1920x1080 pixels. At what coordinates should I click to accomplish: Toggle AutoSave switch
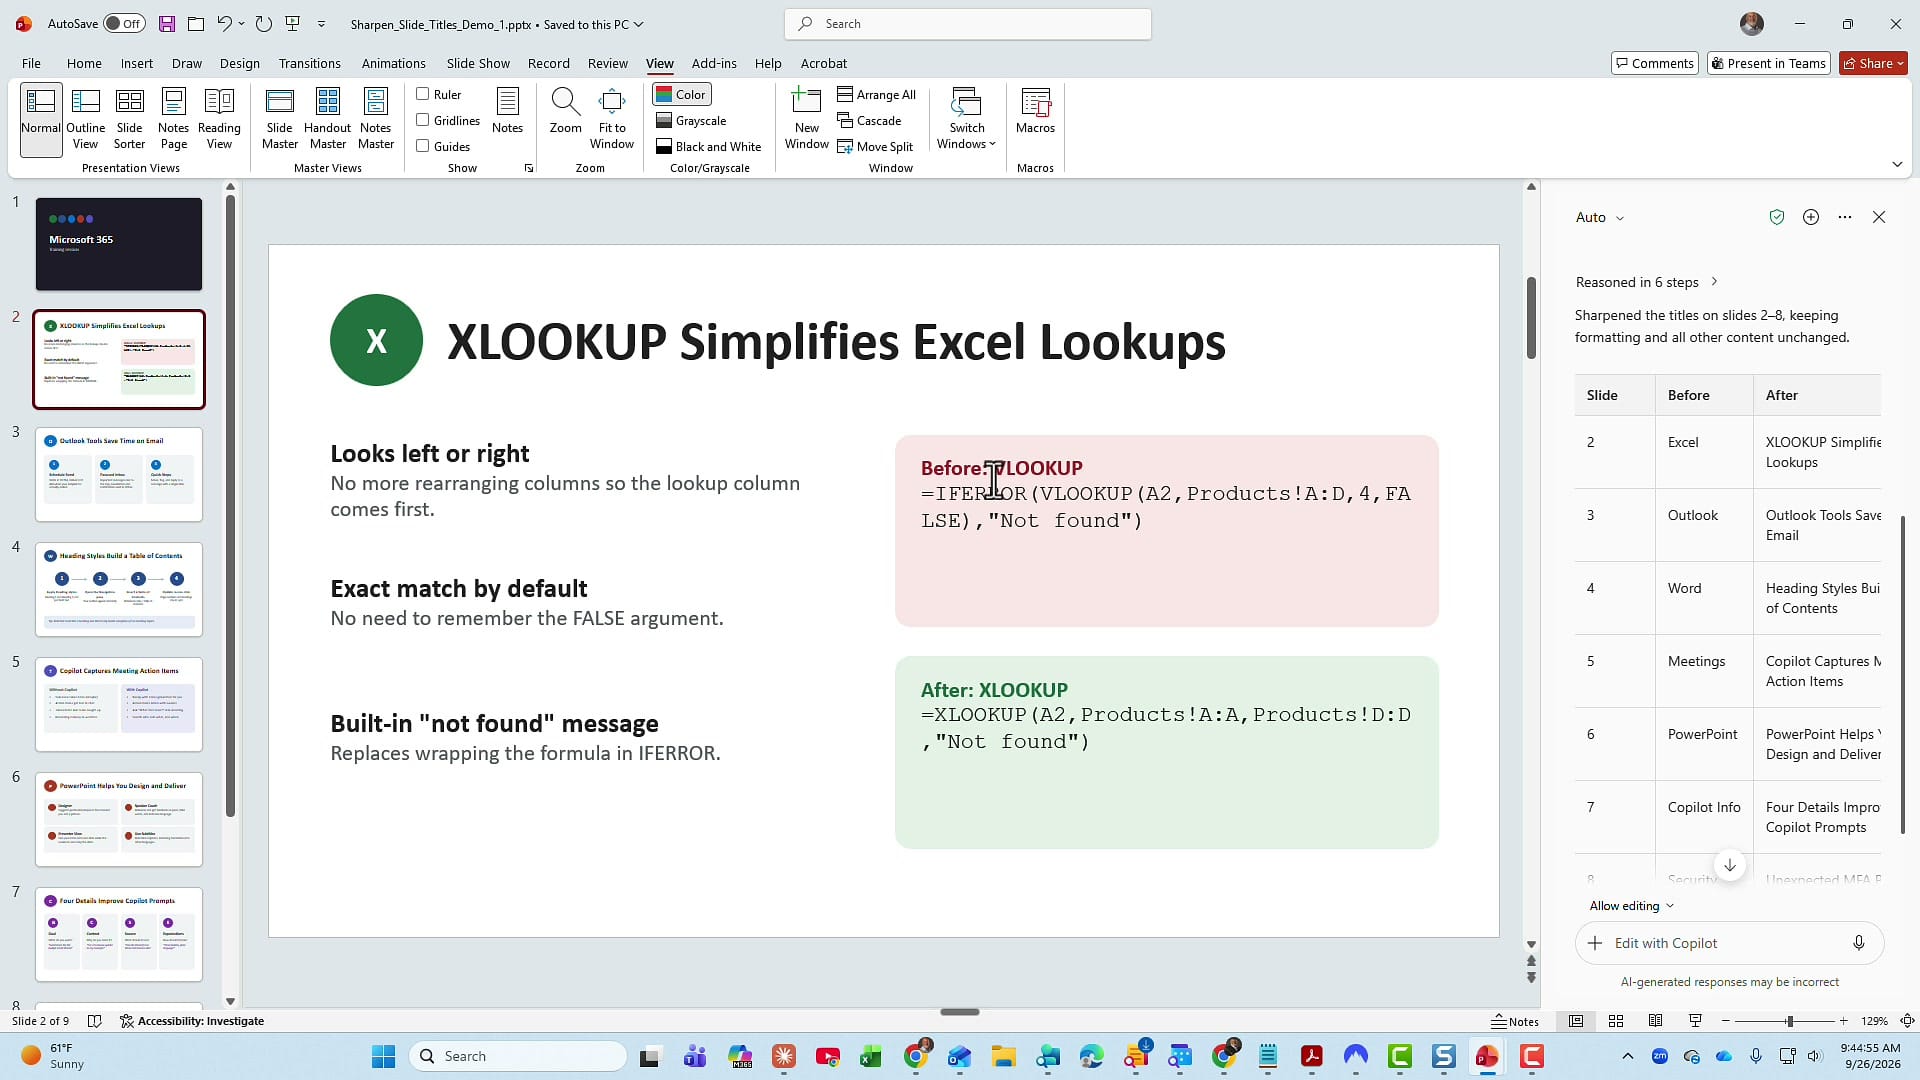coord(125,24)
